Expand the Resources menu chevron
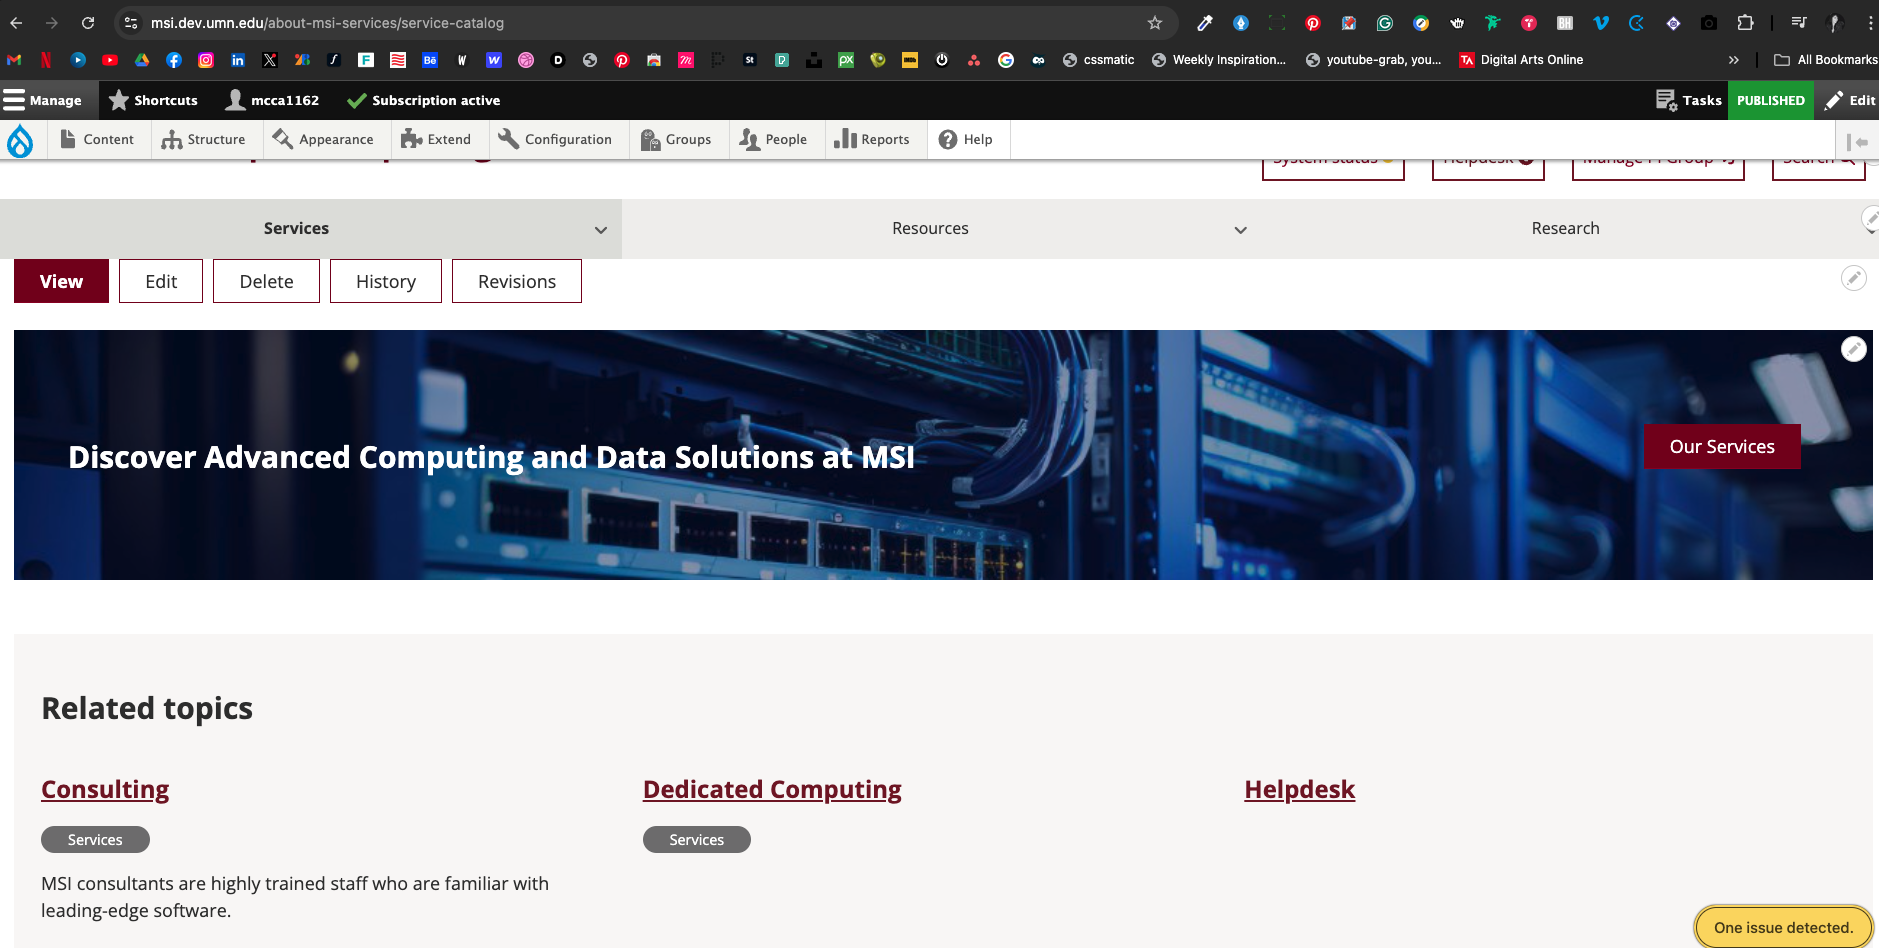This screenshot has width=1879, height=948. [x=1240, y=230]
